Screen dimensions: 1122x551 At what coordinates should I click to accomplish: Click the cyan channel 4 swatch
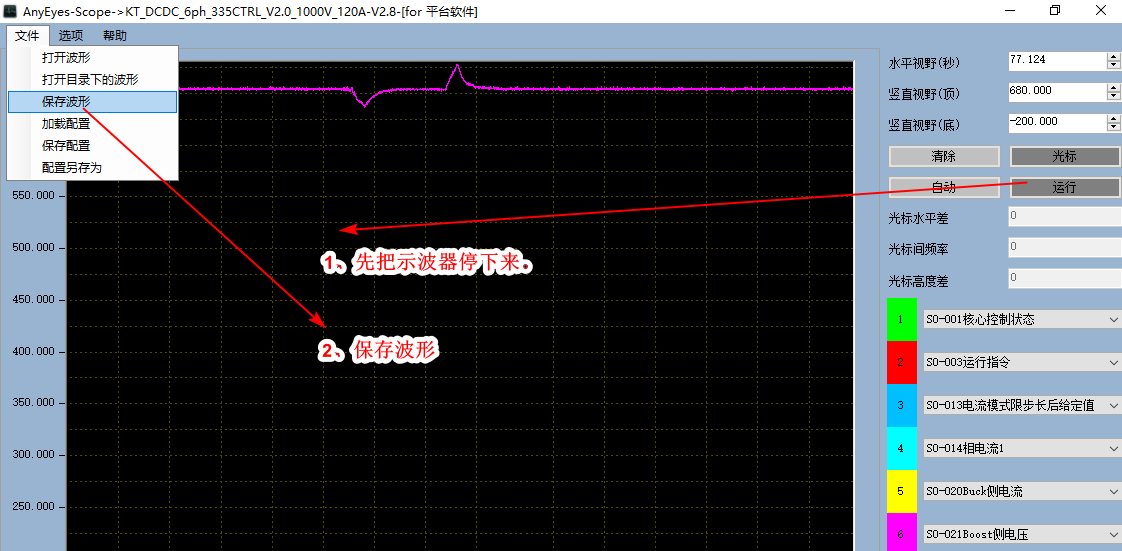(x=902, y=448)
